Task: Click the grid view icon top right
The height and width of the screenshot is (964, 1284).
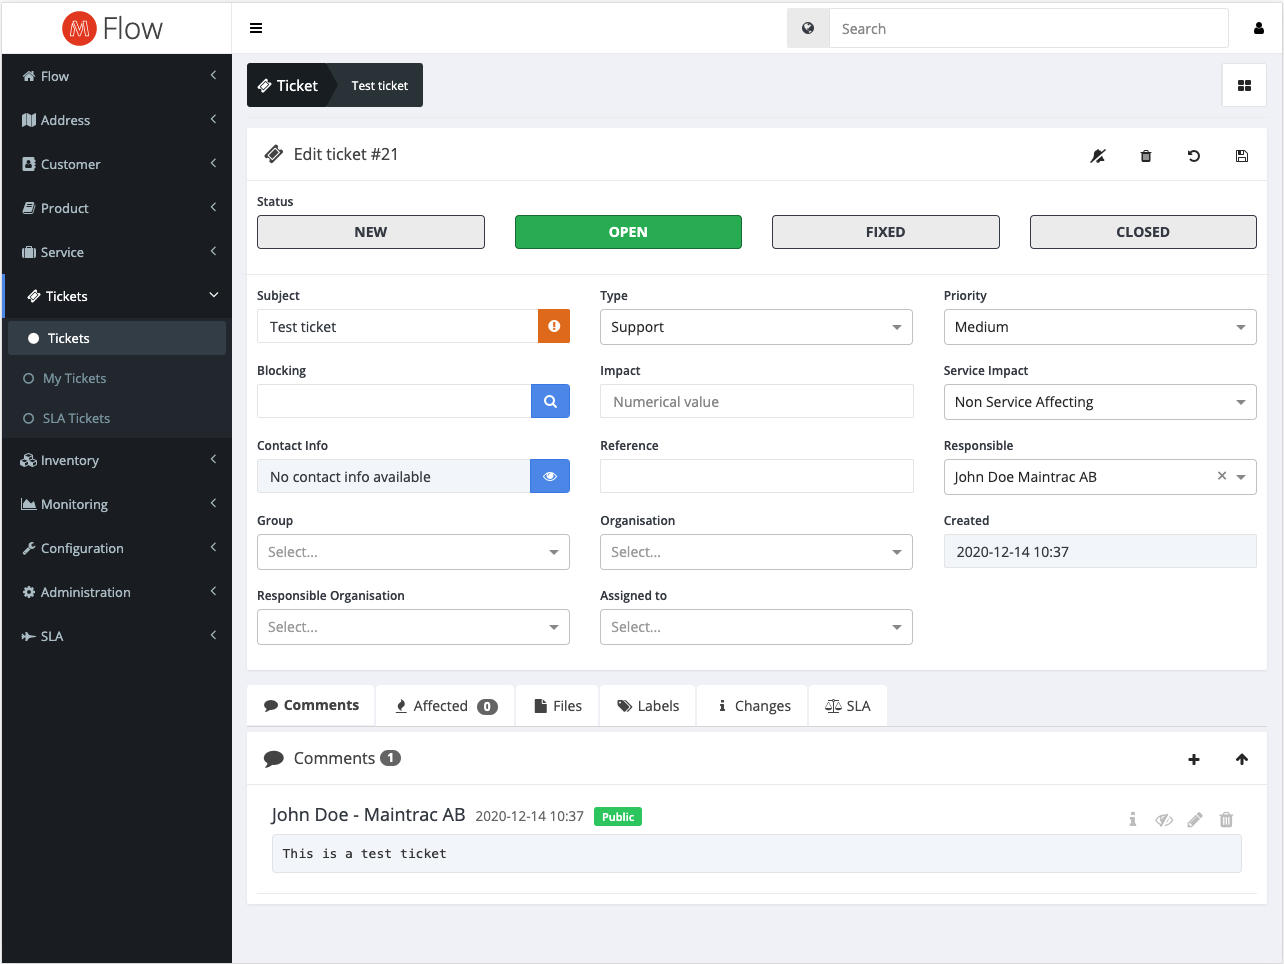Action: click(1244, 86)
